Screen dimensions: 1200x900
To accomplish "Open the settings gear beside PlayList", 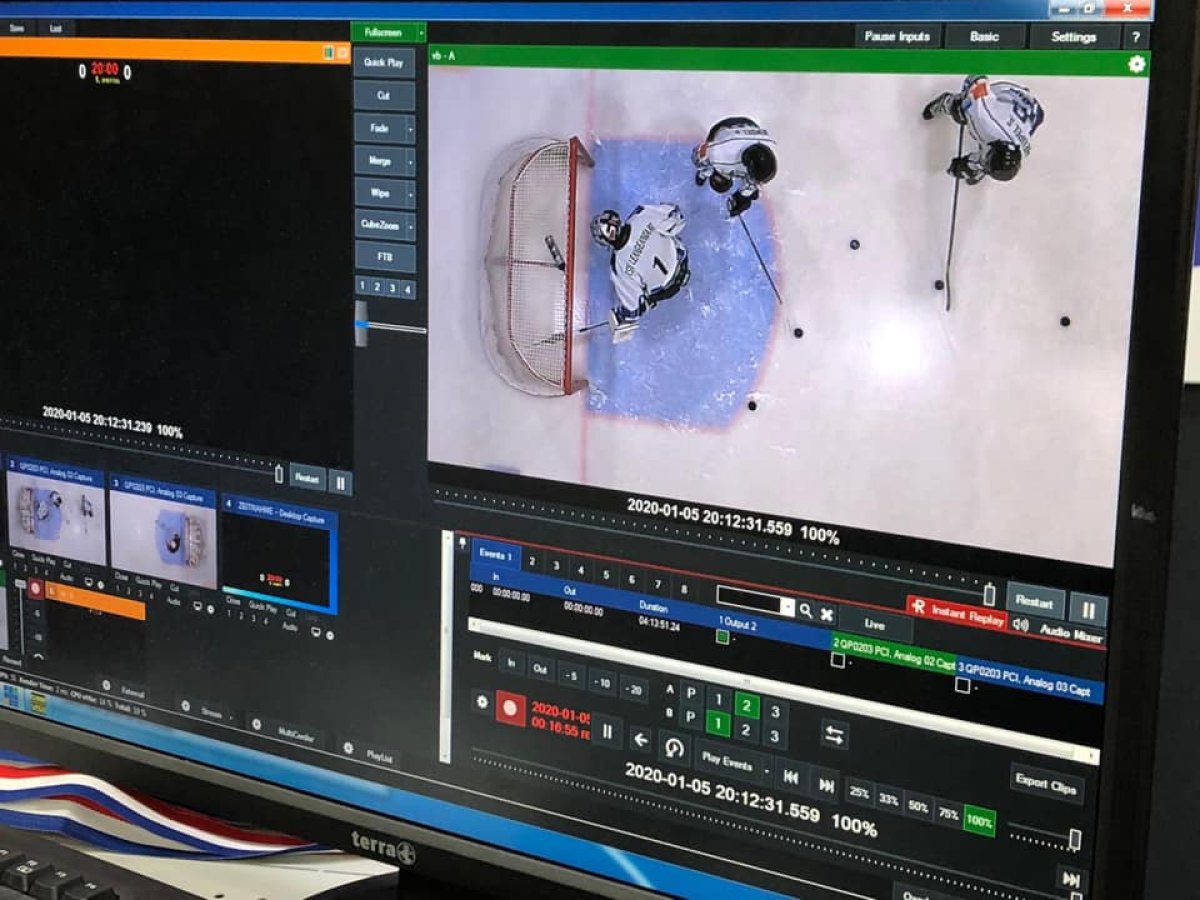I will point(348,747).
